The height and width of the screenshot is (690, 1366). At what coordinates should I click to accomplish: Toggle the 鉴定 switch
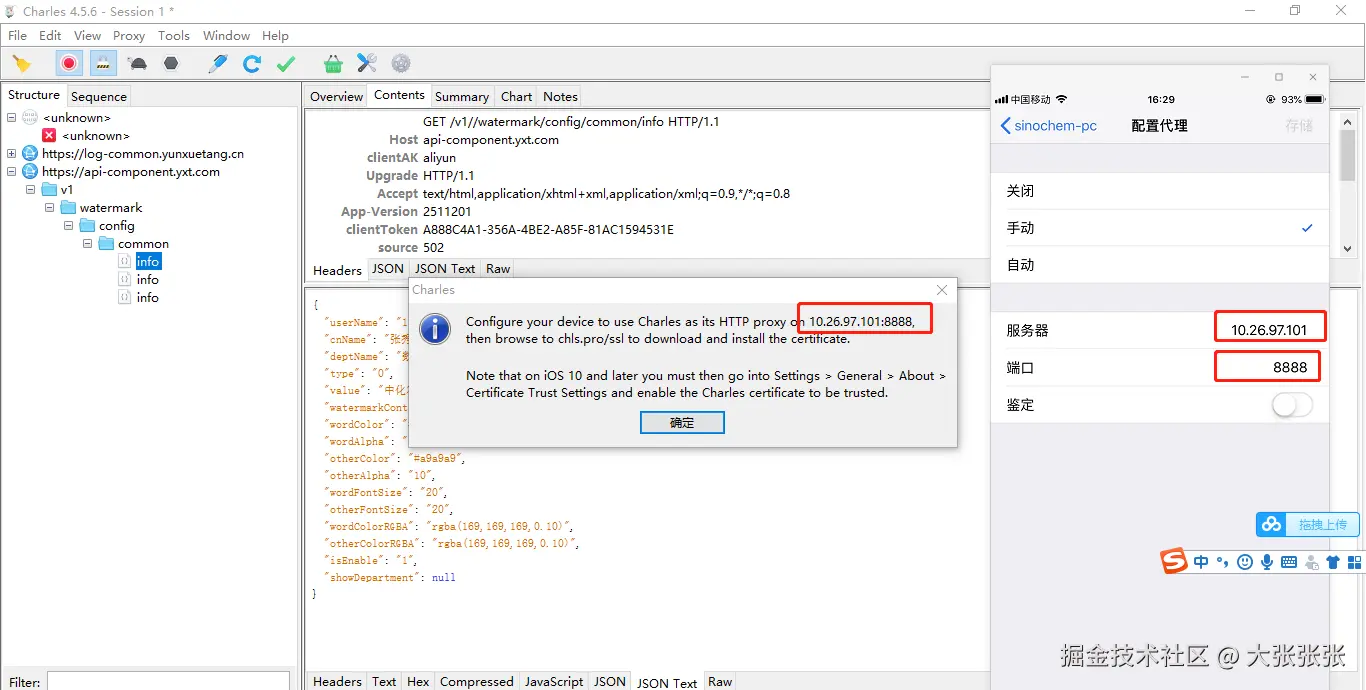(x=1291, y=405)
